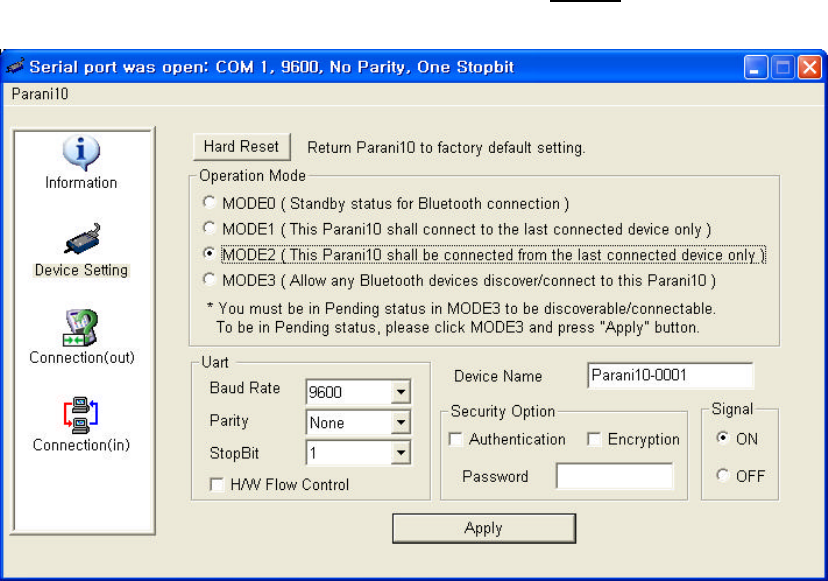Enable the Encryption checkbox

594,439
